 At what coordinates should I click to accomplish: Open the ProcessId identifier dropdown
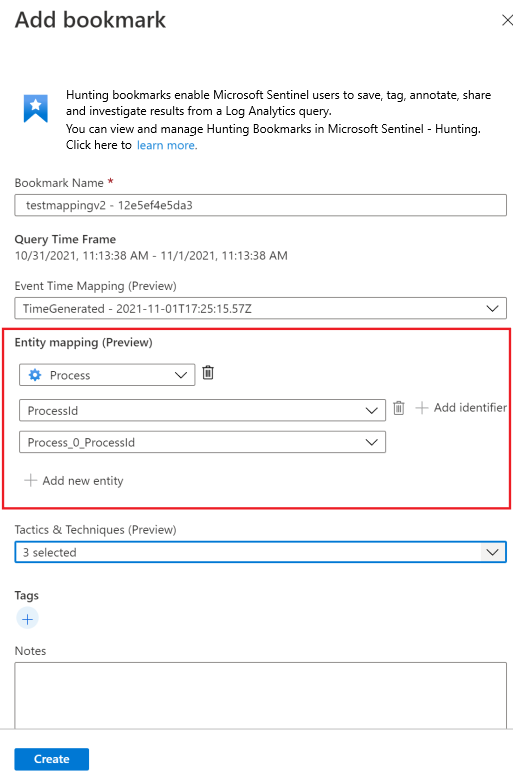[x=202, y=410]
